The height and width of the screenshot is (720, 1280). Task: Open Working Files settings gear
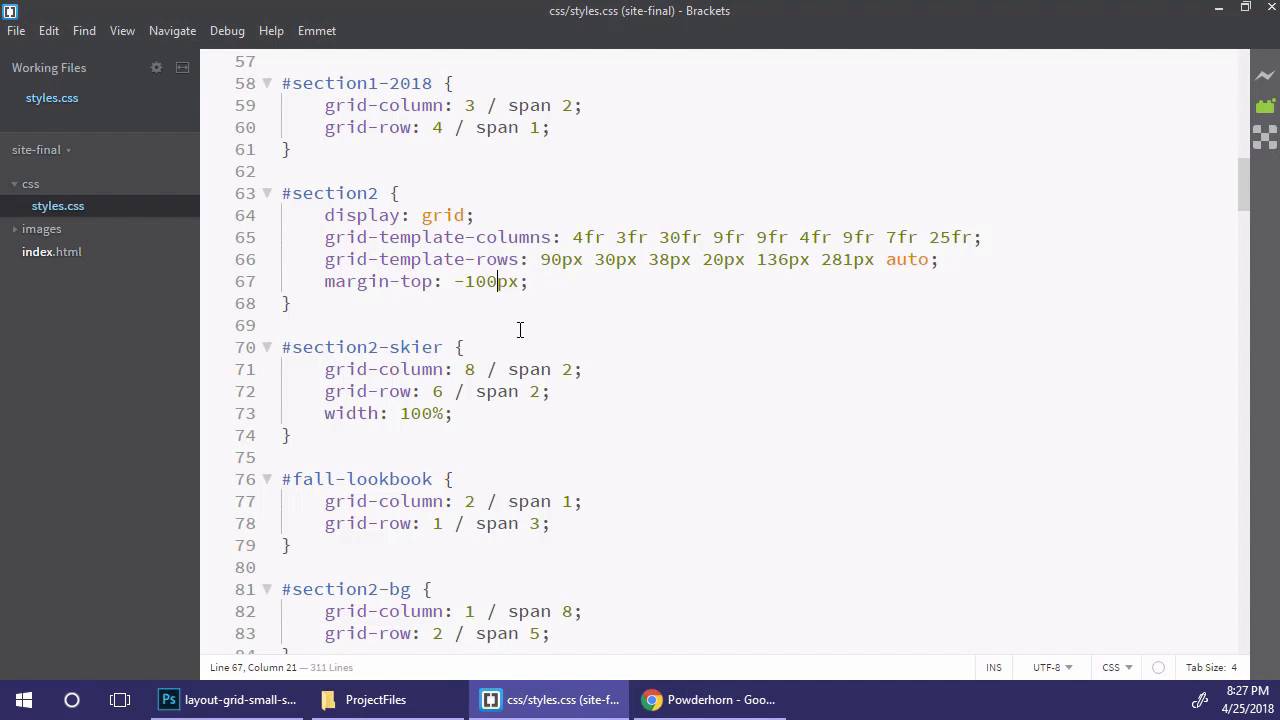click(x=156, y=67)
